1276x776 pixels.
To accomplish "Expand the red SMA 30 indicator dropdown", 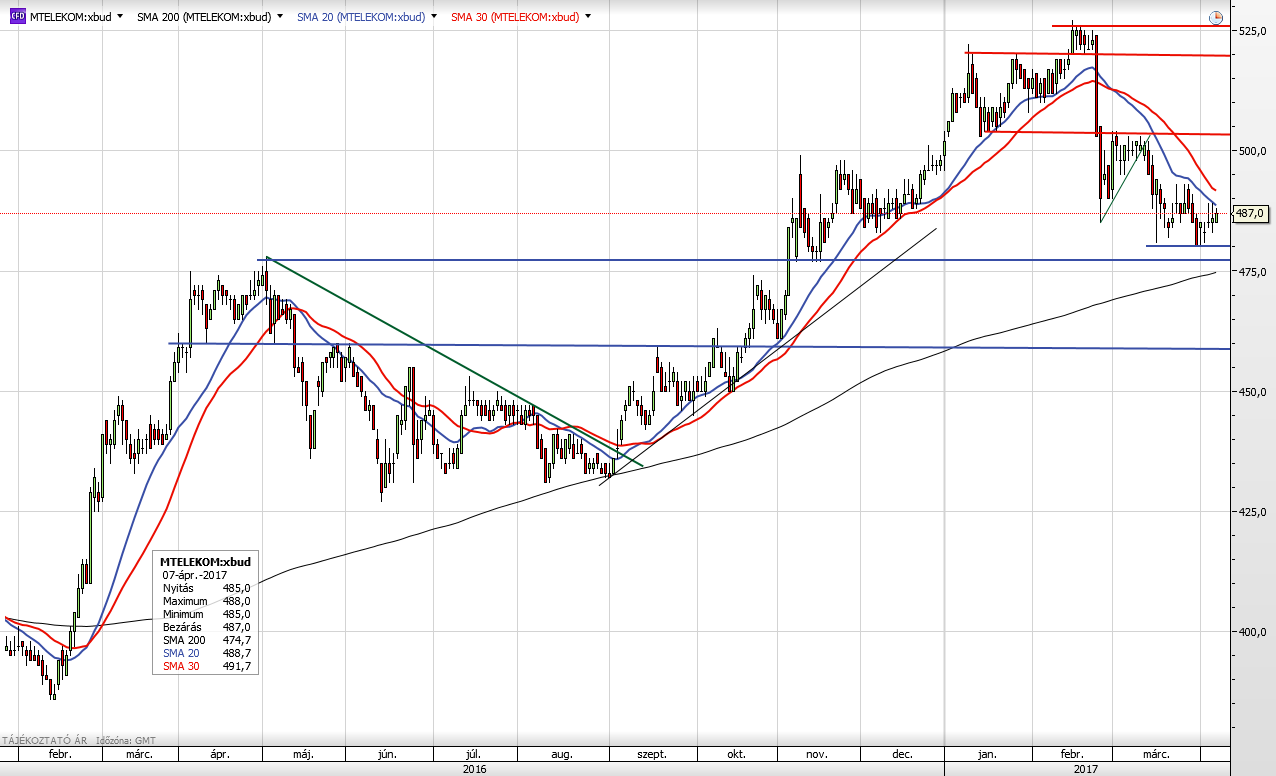I will [587, 17].
